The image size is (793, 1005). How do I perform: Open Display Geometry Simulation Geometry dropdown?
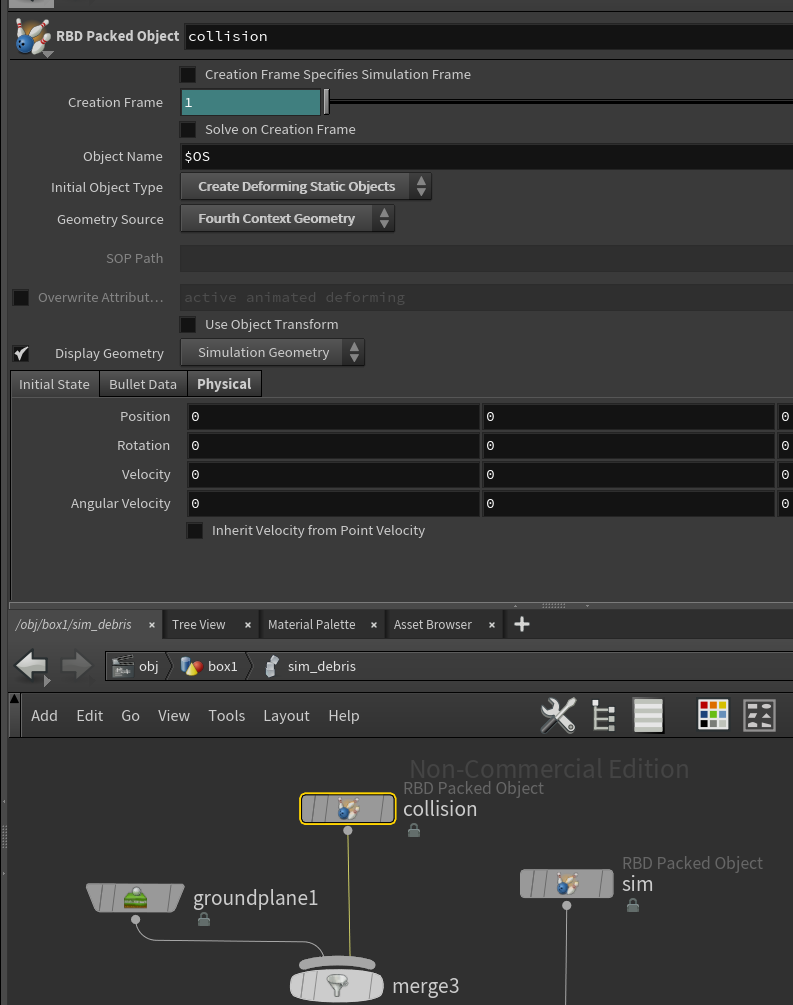pos(272,353)
